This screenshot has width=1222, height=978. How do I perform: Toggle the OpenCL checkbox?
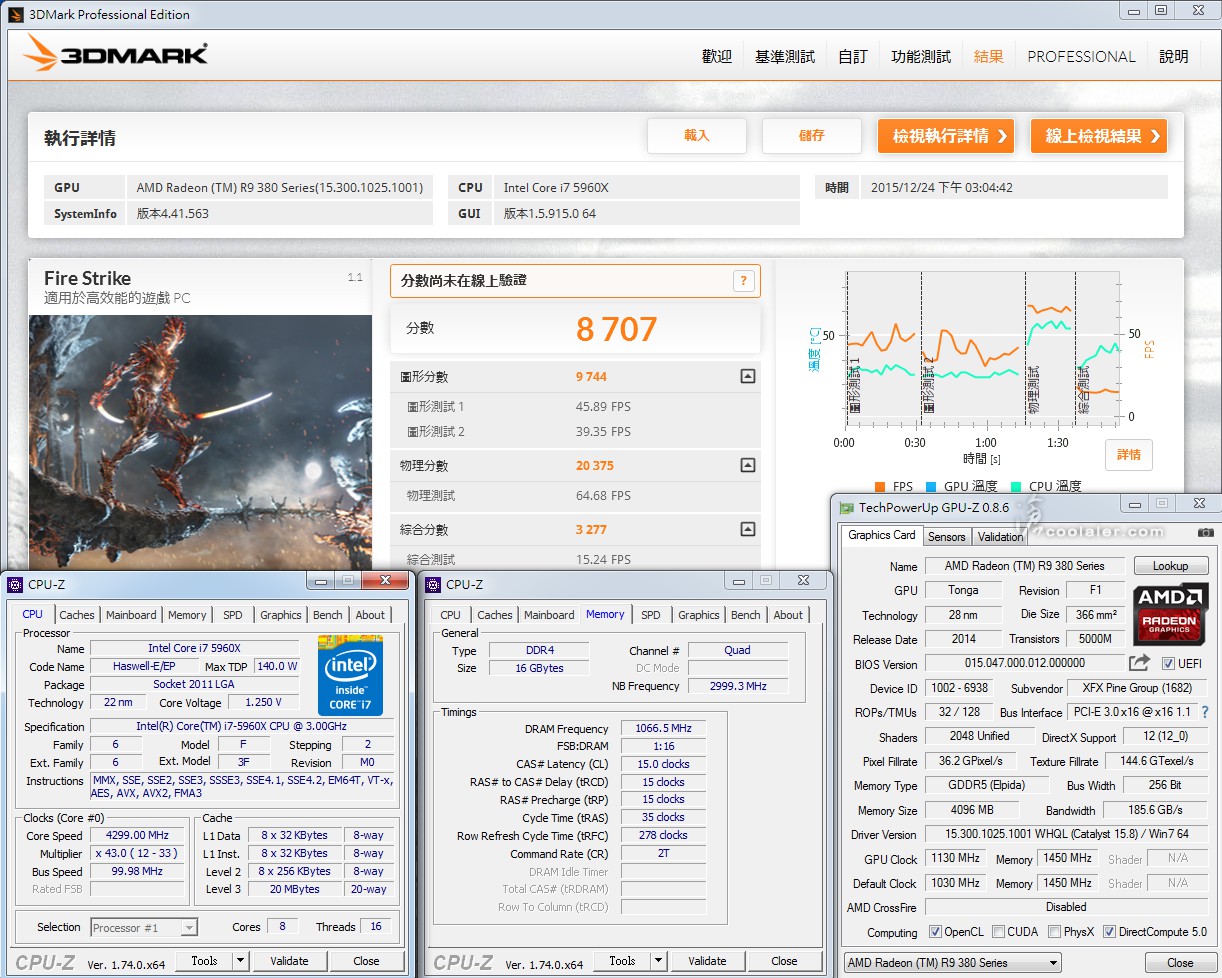935,932
